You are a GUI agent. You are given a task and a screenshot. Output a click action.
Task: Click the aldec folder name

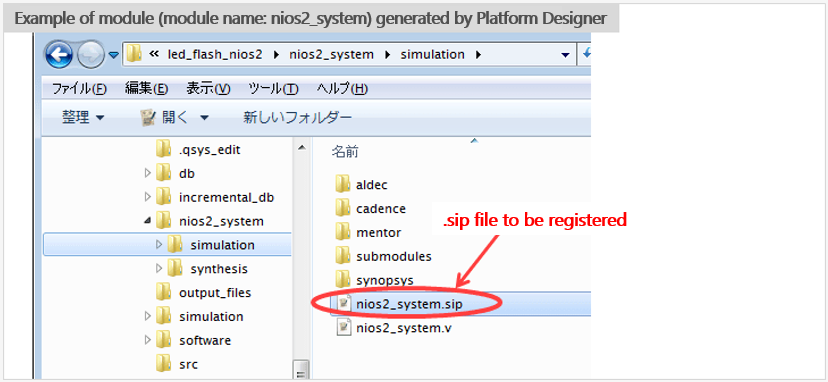tap(372, 185)
